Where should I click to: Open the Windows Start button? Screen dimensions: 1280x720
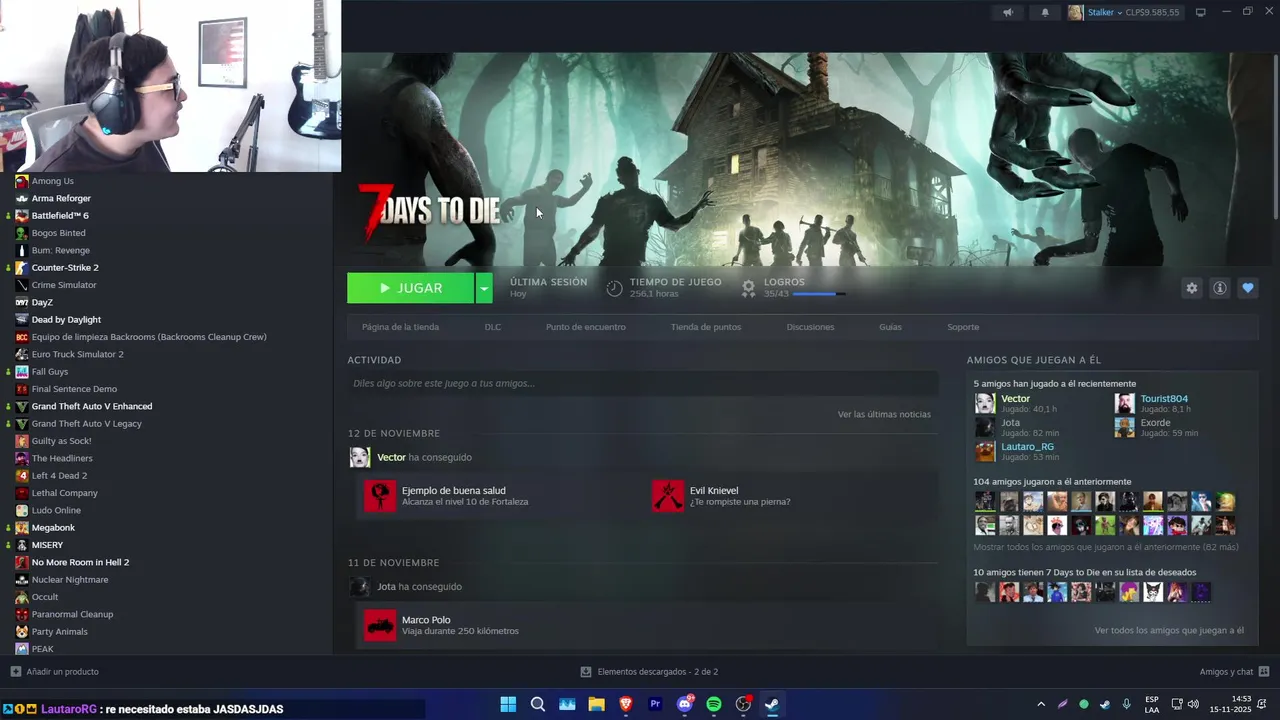point(508,705)
